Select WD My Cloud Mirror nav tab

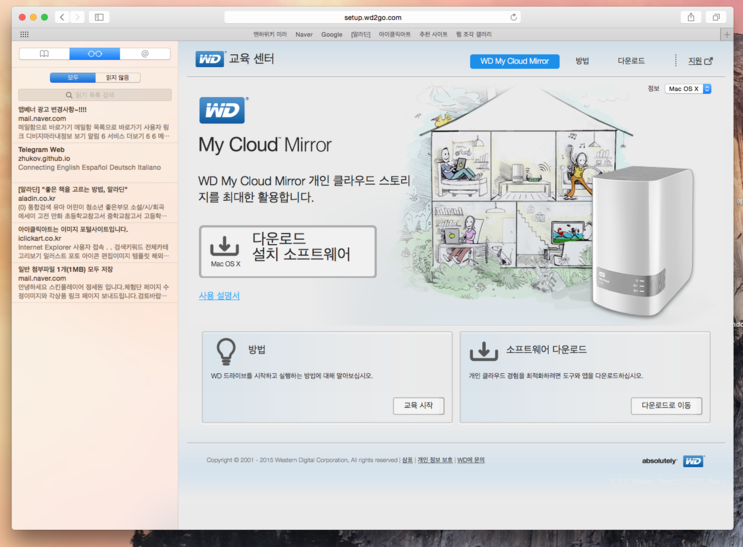pos(515,61)
